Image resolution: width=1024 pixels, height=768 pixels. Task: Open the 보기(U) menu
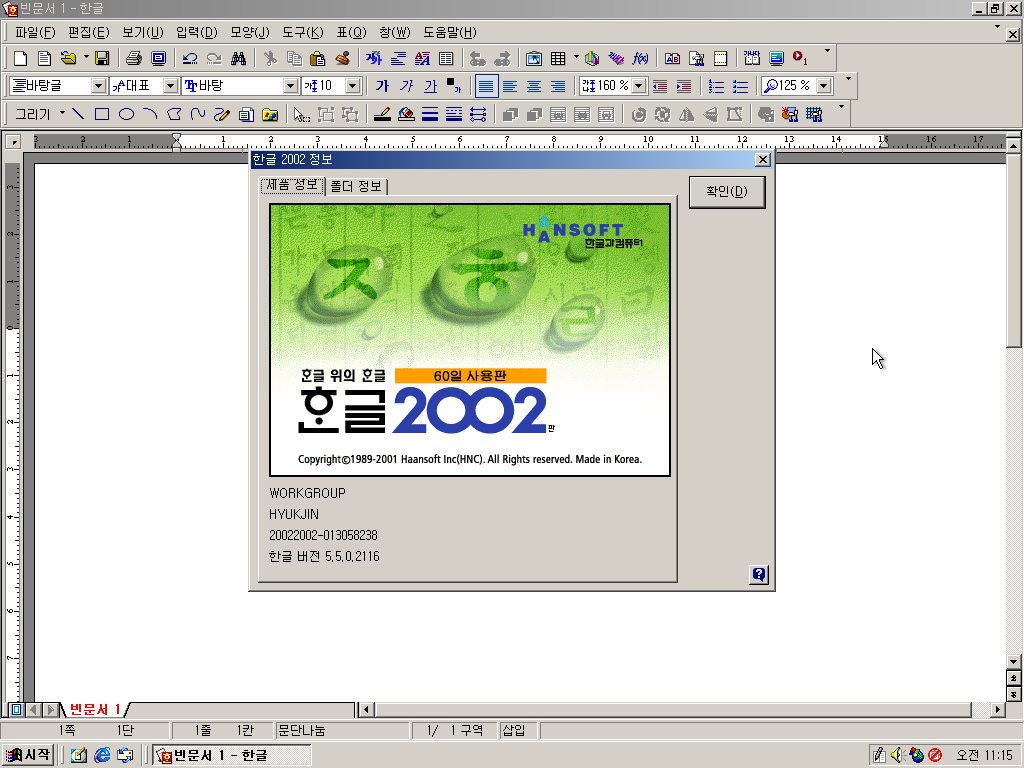pyautogui.click(x=142, y=32)
